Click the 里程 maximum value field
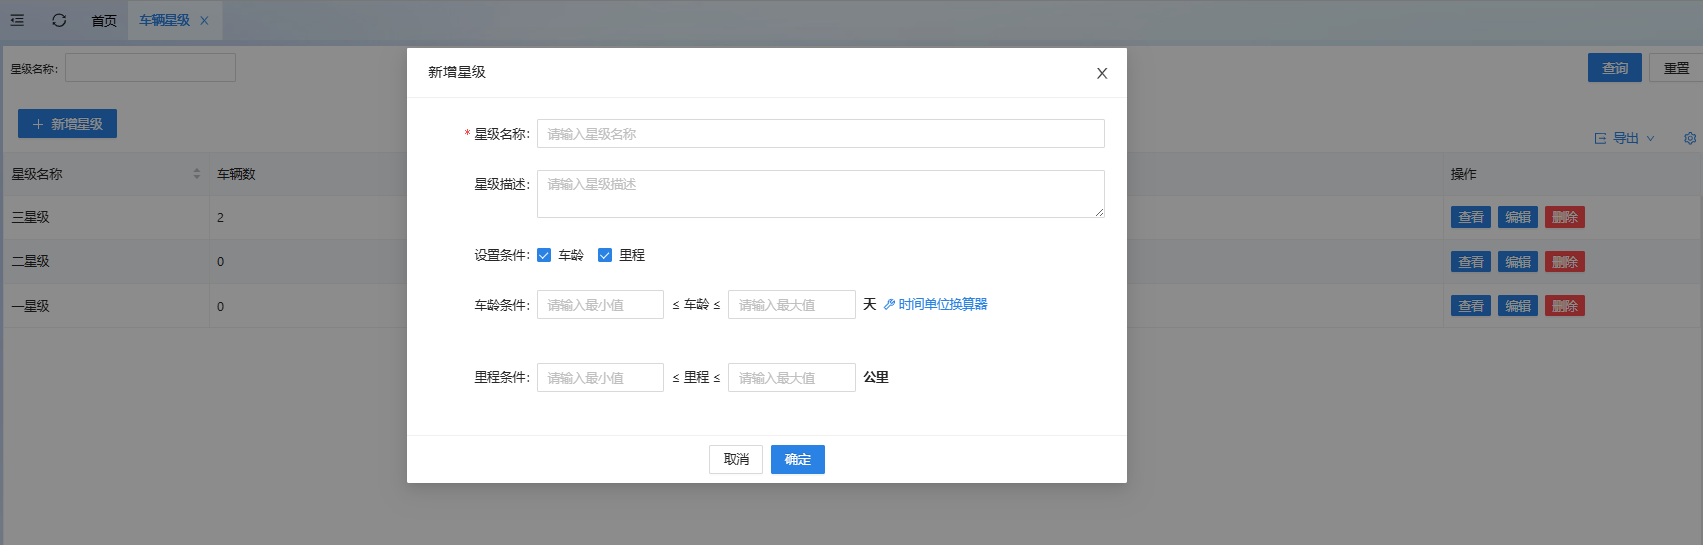Viewport: 1703px width, 545px height. 791,377
